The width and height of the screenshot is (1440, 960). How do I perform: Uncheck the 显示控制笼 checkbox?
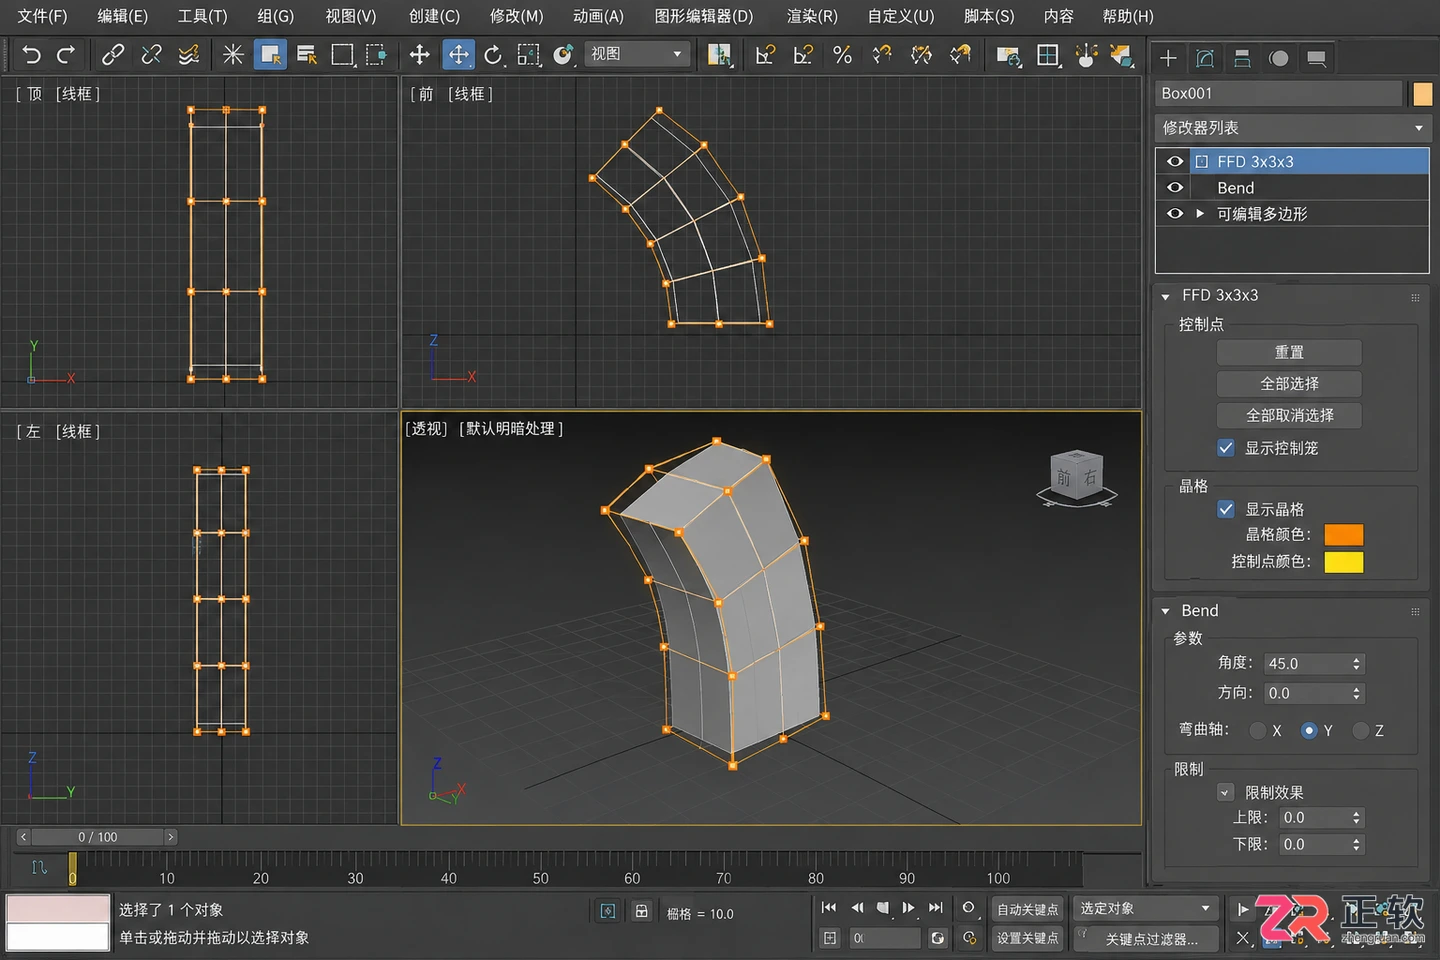click(1226, 448)
